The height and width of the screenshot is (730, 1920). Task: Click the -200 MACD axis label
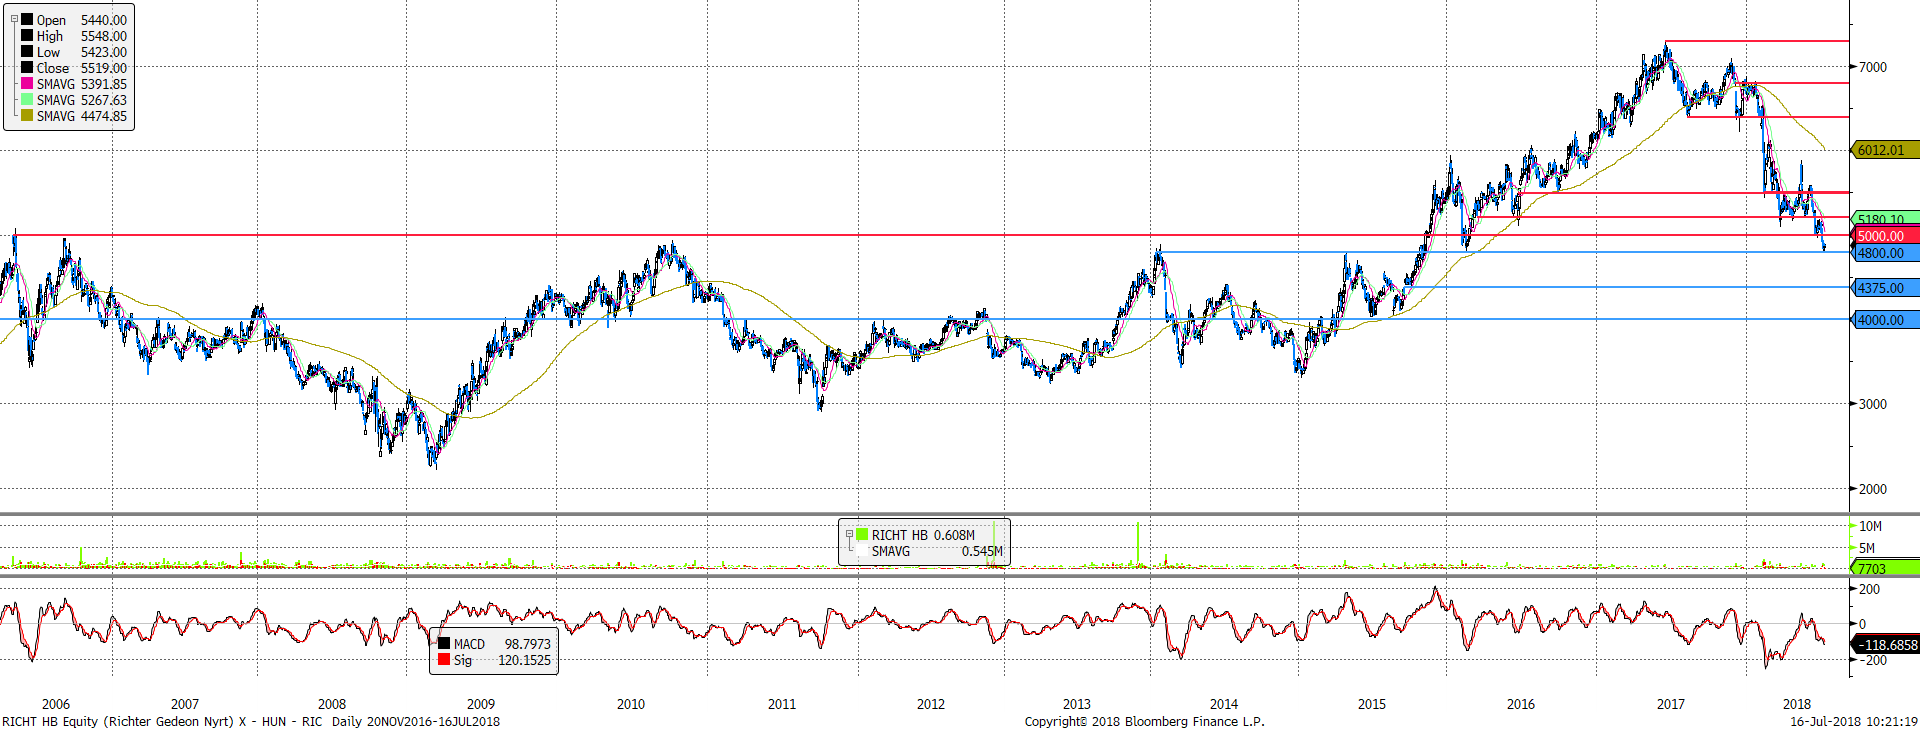[x=1871, y=660]
